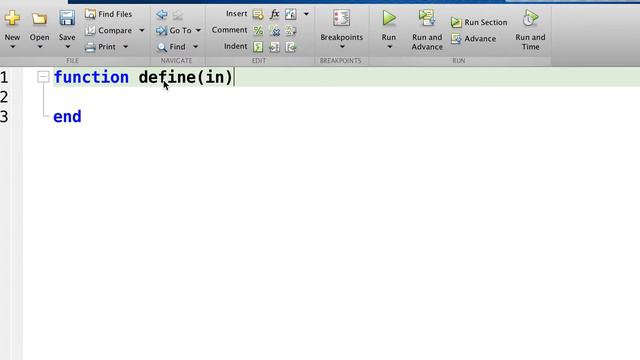Click the Print button
The width and height of the screenshot is (640, 360).
(x=100, y=47)
